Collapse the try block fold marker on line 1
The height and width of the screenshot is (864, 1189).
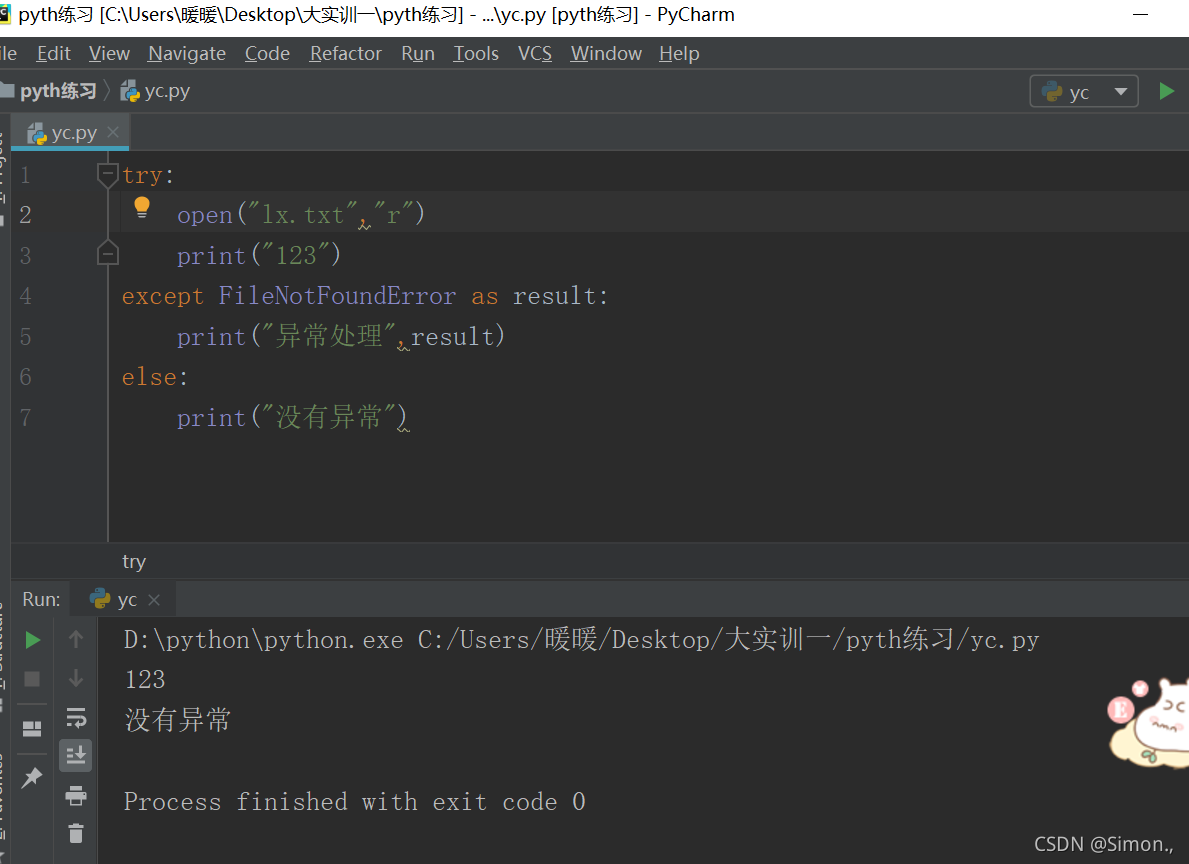pyautogui.click(x=108, y=175)
